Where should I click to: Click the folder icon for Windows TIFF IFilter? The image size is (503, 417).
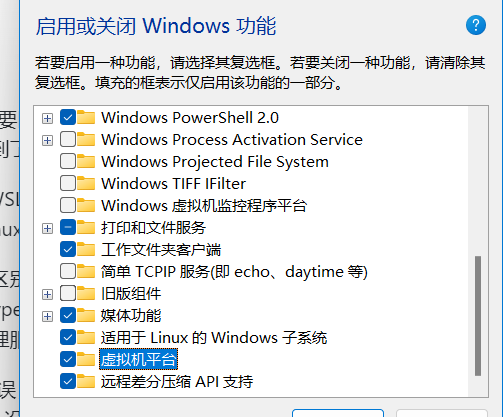tap(86, 183)
